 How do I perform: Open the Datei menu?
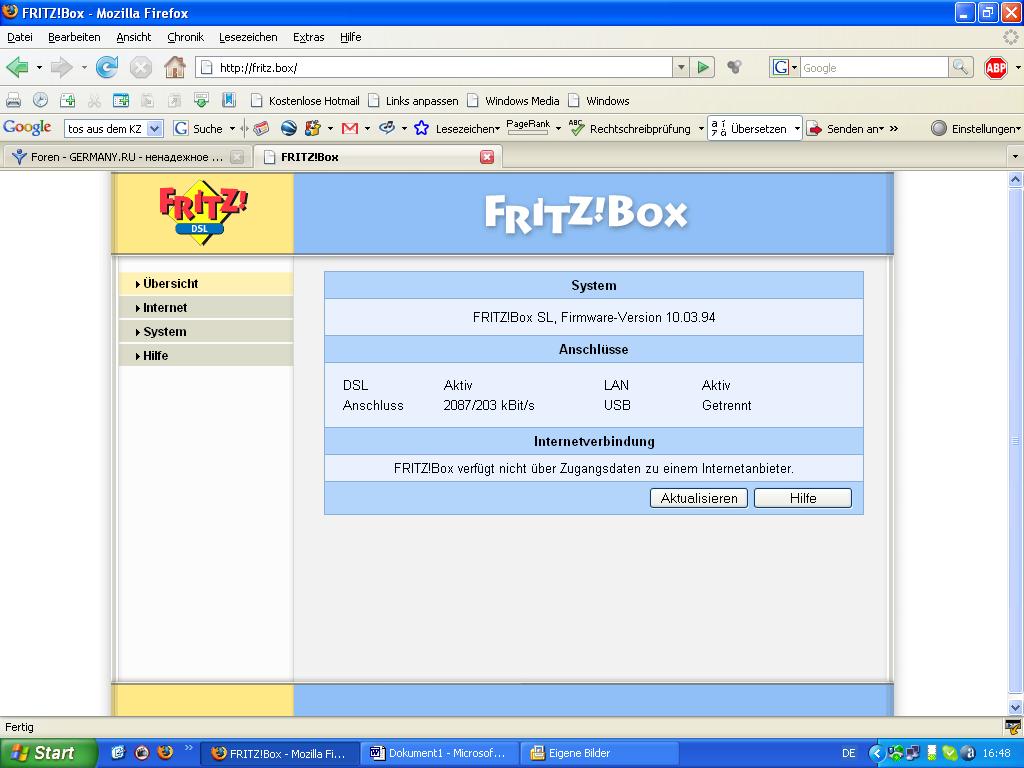(x=20, y=37)
